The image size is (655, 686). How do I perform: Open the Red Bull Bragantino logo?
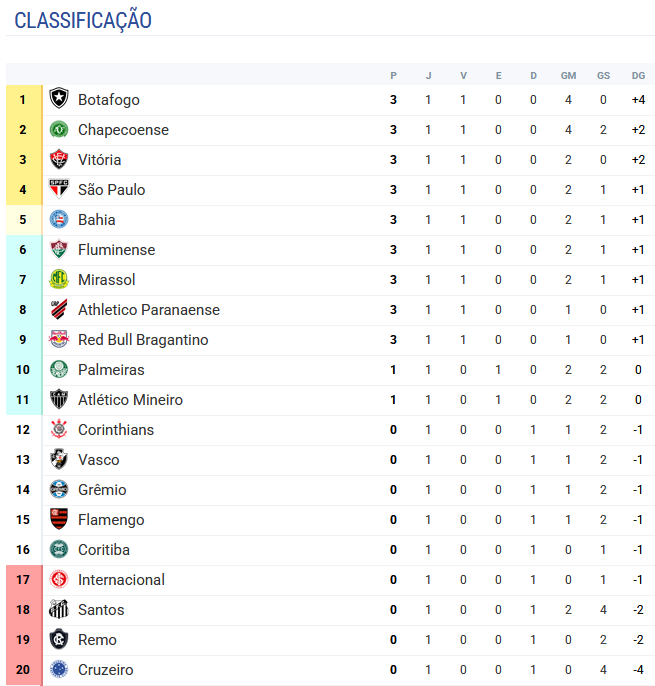click(x=59, y=340)
